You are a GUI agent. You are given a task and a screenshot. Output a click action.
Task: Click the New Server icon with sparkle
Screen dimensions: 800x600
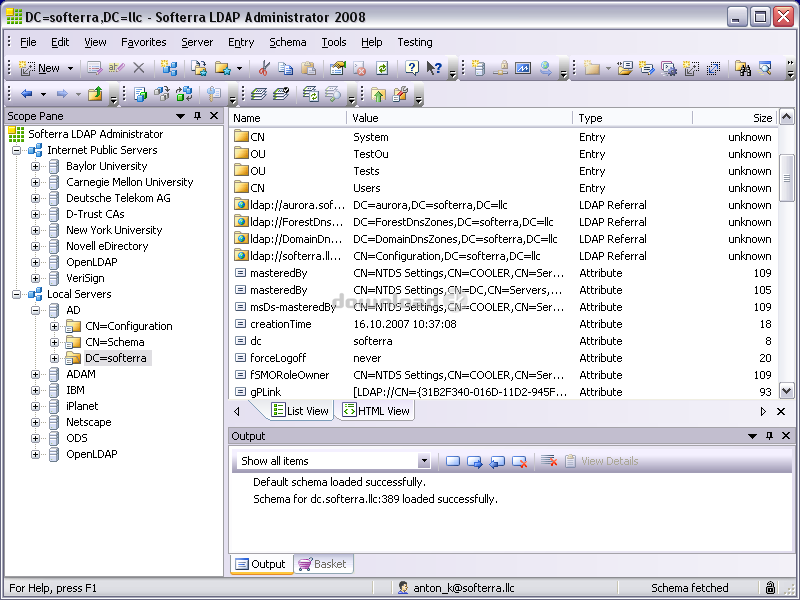[x=478, y=68]
